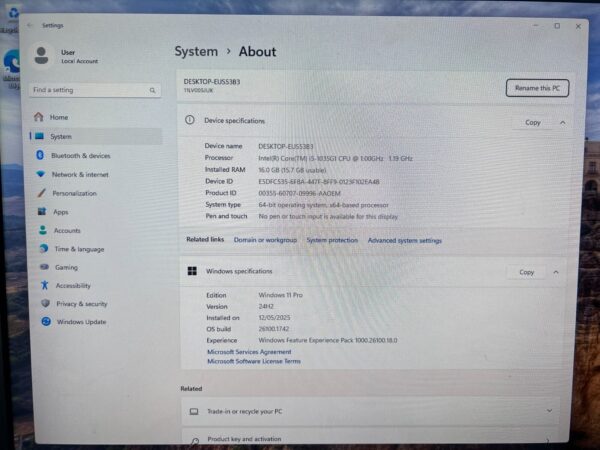Image resolution: width=600 pixels, height=450 pixels.
Task: Click the Bluetooth & devices icon
Action: (x=40, y=155)
